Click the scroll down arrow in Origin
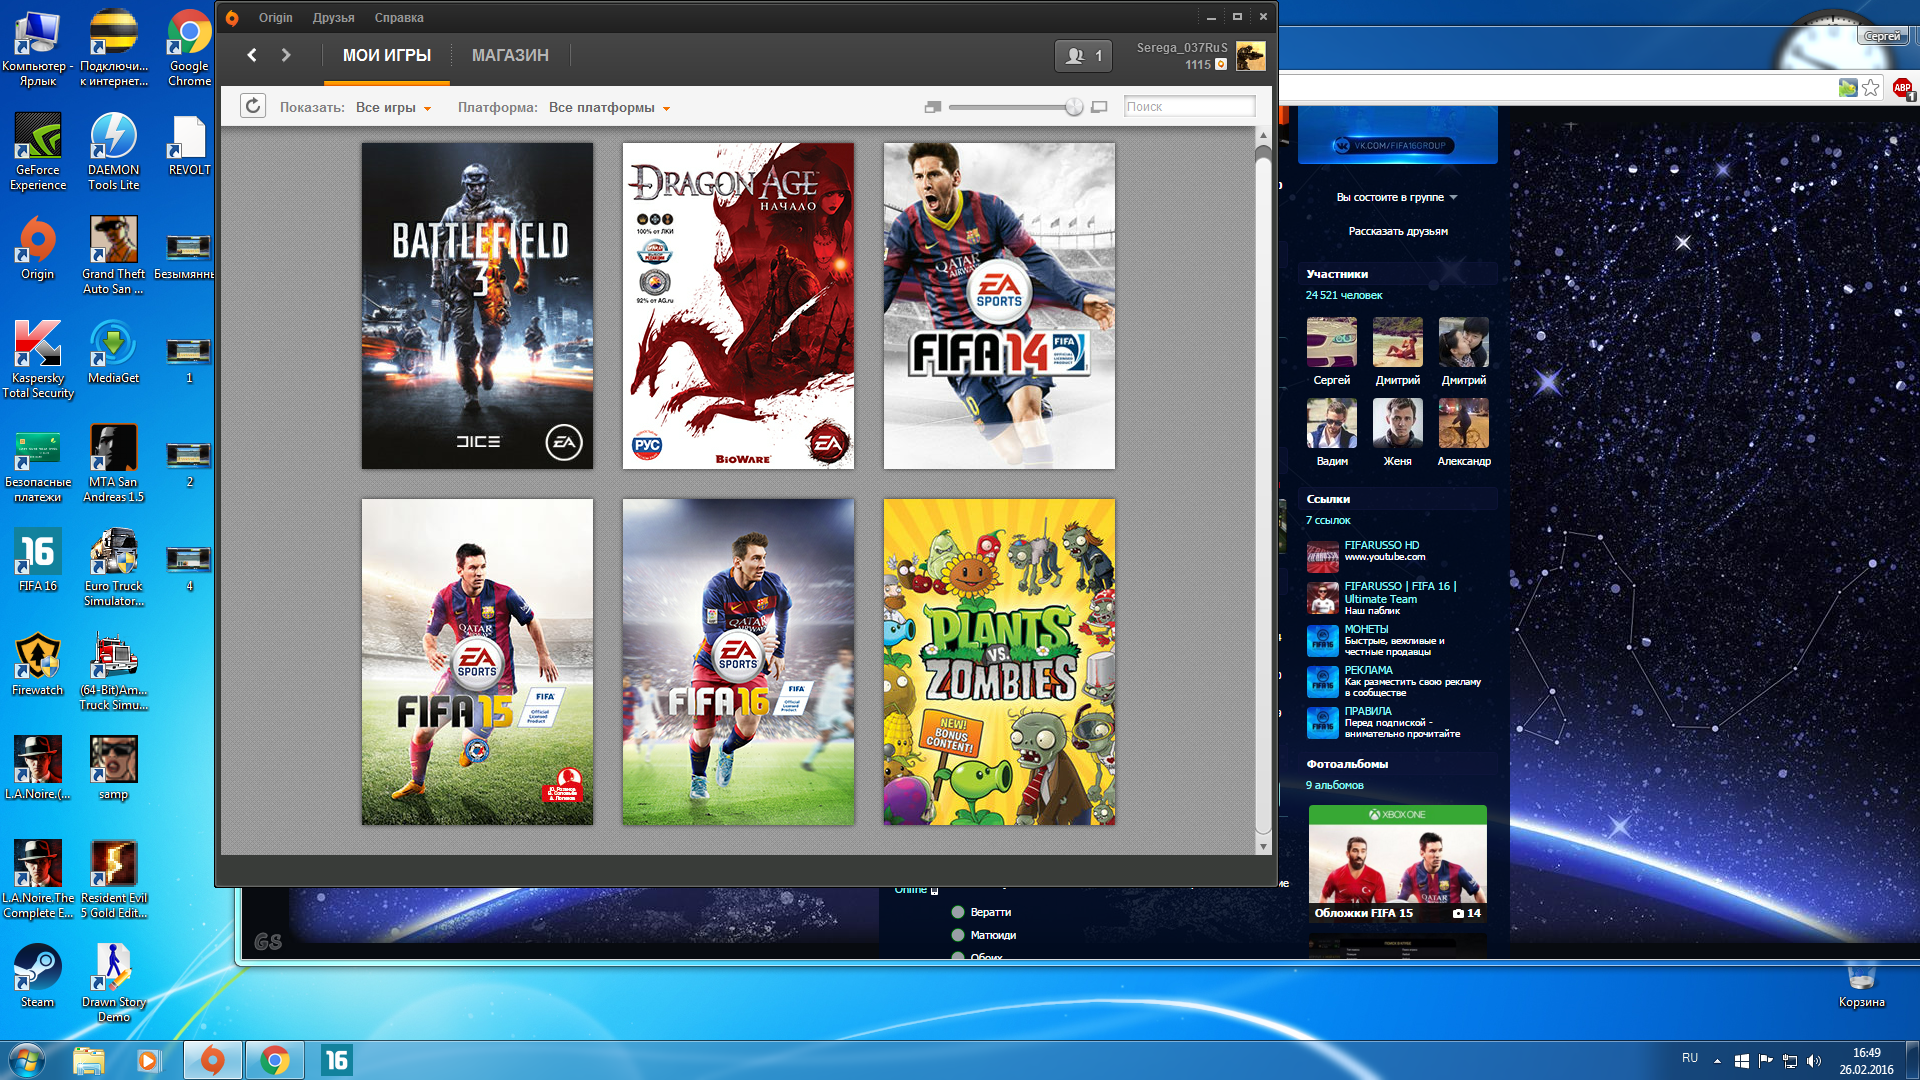Screen dimensions: 1920x1080 click(1263, 846)
